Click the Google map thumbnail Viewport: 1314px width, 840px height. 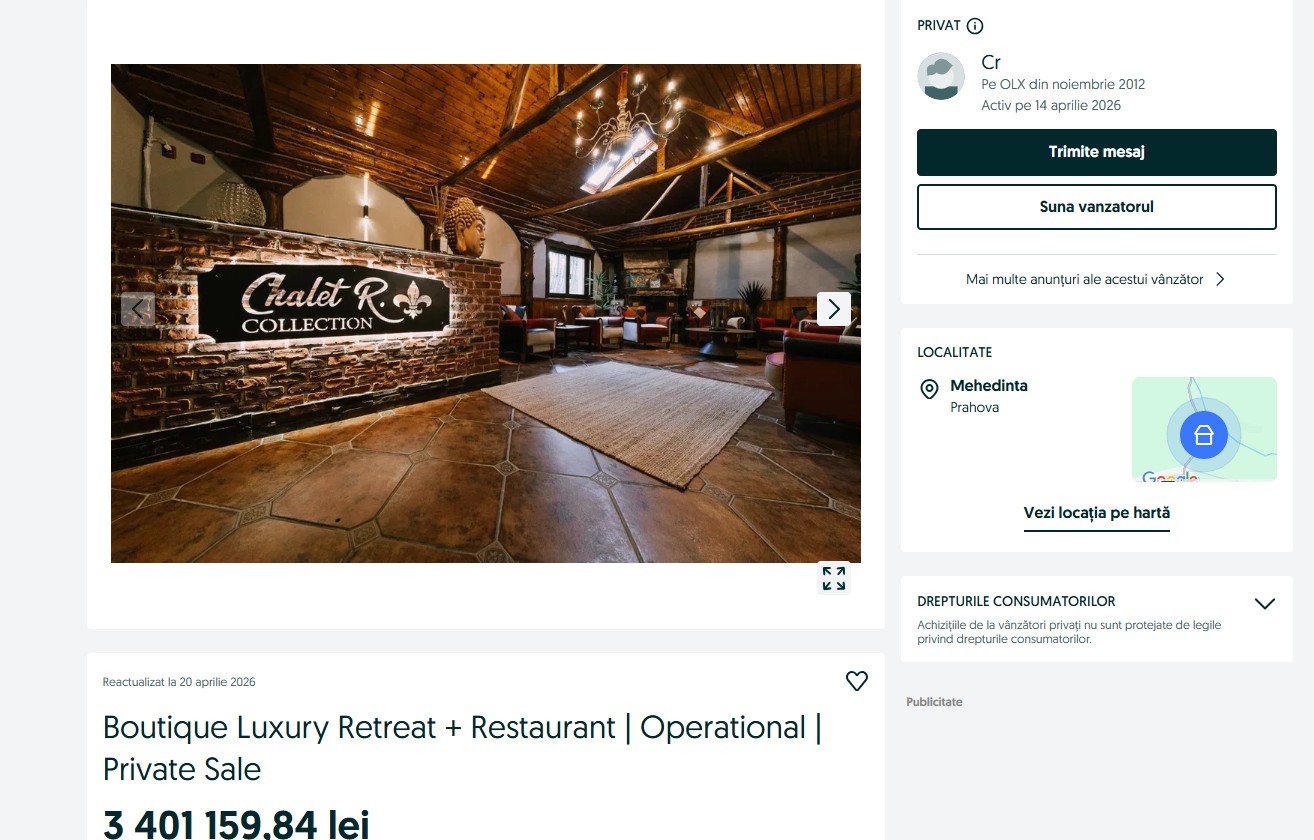[1204, 429]
